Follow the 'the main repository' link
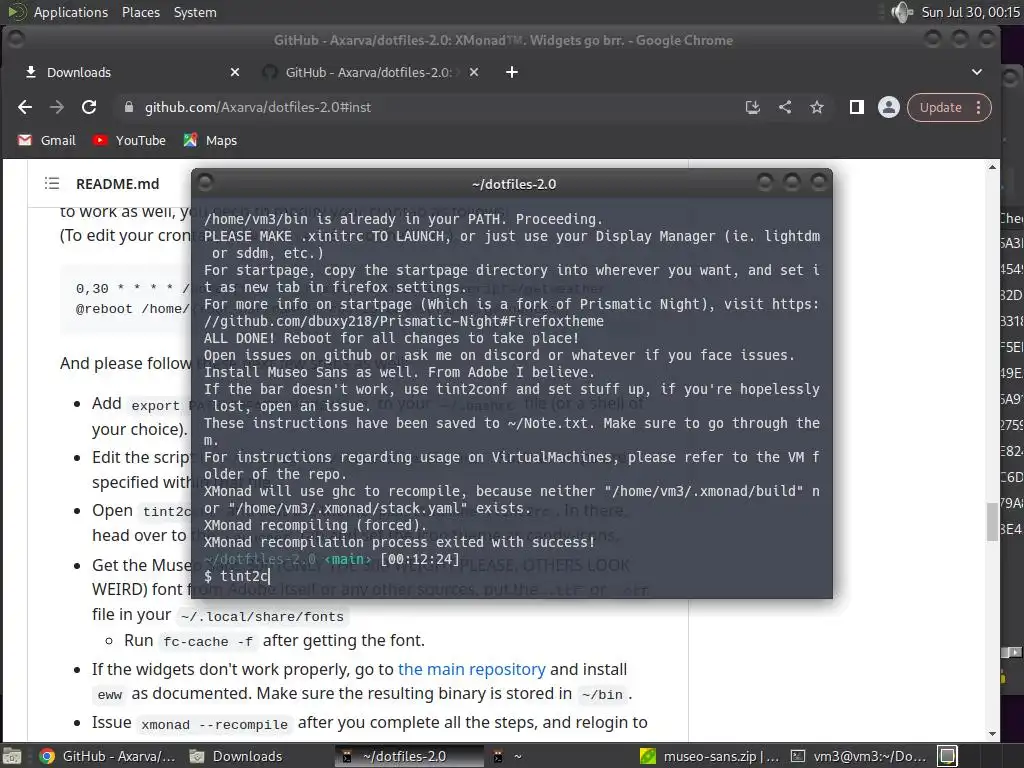Screen dimensions: 1024x768 pos(472,669)
